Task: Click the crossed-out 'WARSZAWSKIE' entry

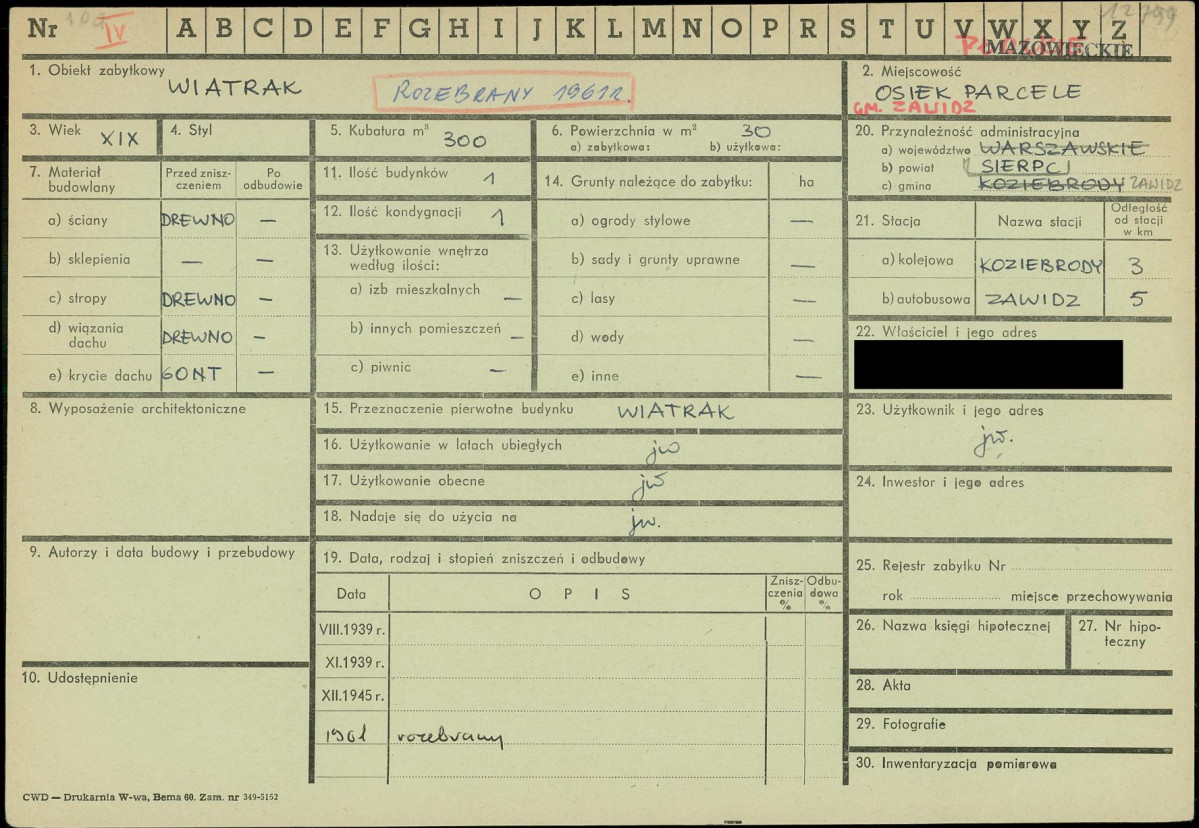Action: [1063, 148]
